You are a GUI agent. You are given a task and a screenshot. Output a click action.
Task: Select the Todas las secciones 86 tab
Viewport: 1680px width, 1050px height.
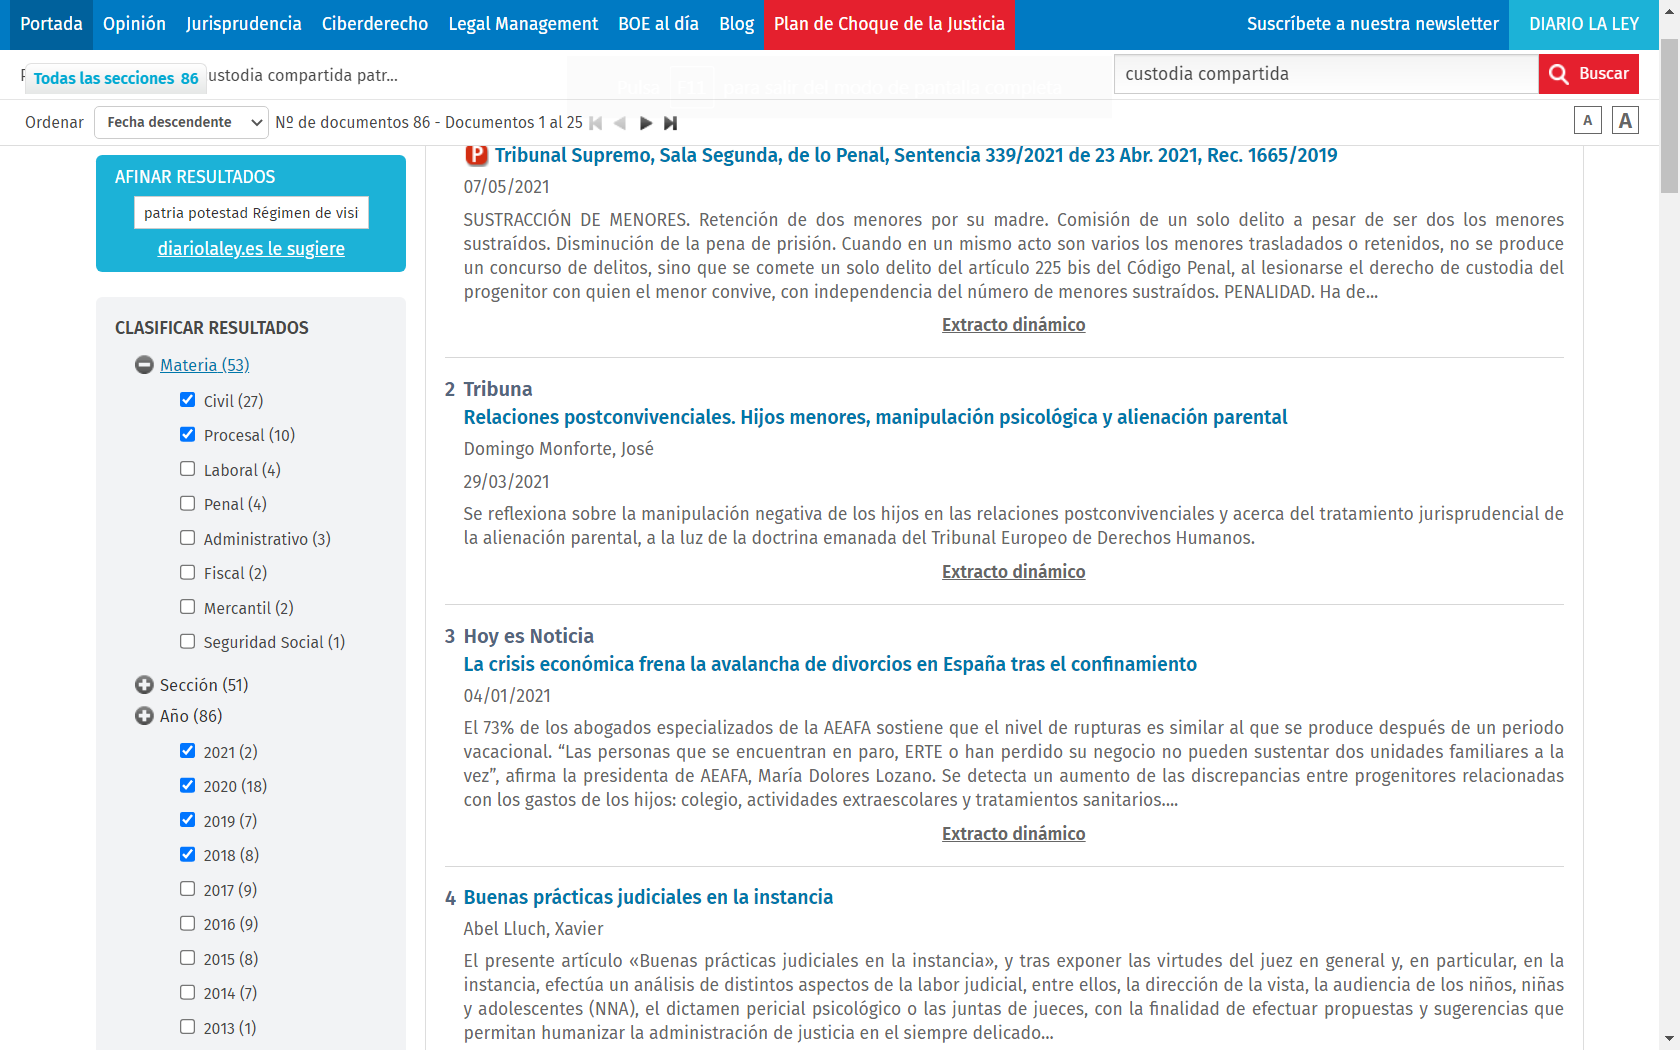(x=116, y=78)
